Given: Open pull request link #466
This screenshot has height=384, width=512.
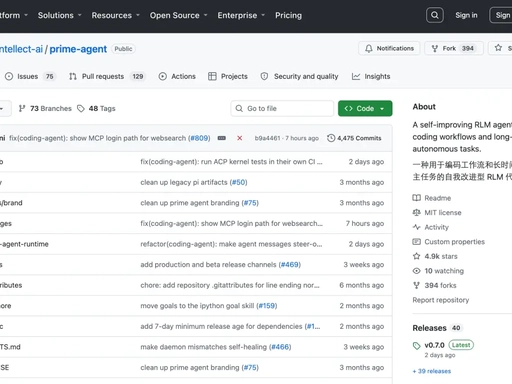Looking at the screenshot, I should click(x=280, y=347).
